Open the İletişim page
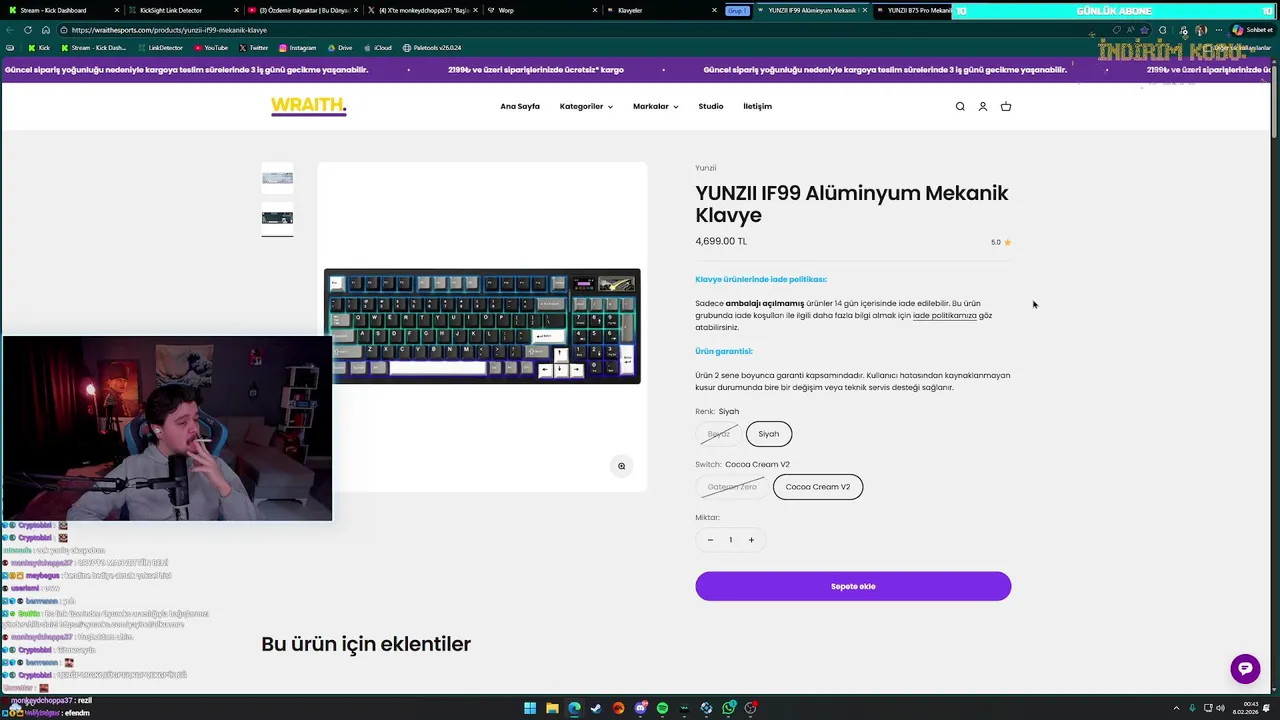The height and width of the screenshot is (720, 1280). (757, 107)
